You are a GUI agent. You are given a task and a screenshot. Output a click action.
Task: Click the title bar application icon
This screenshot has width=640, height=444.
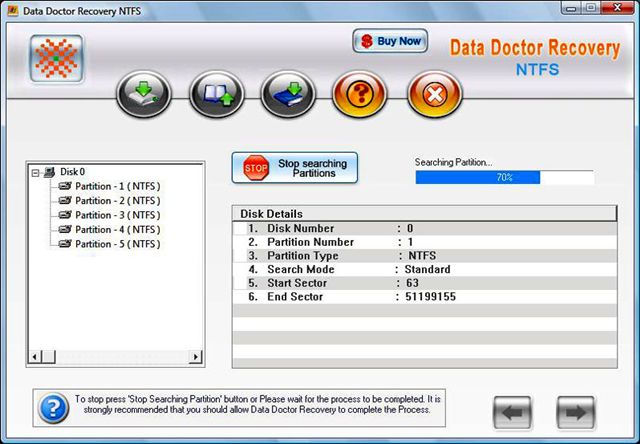coord(13,11)
